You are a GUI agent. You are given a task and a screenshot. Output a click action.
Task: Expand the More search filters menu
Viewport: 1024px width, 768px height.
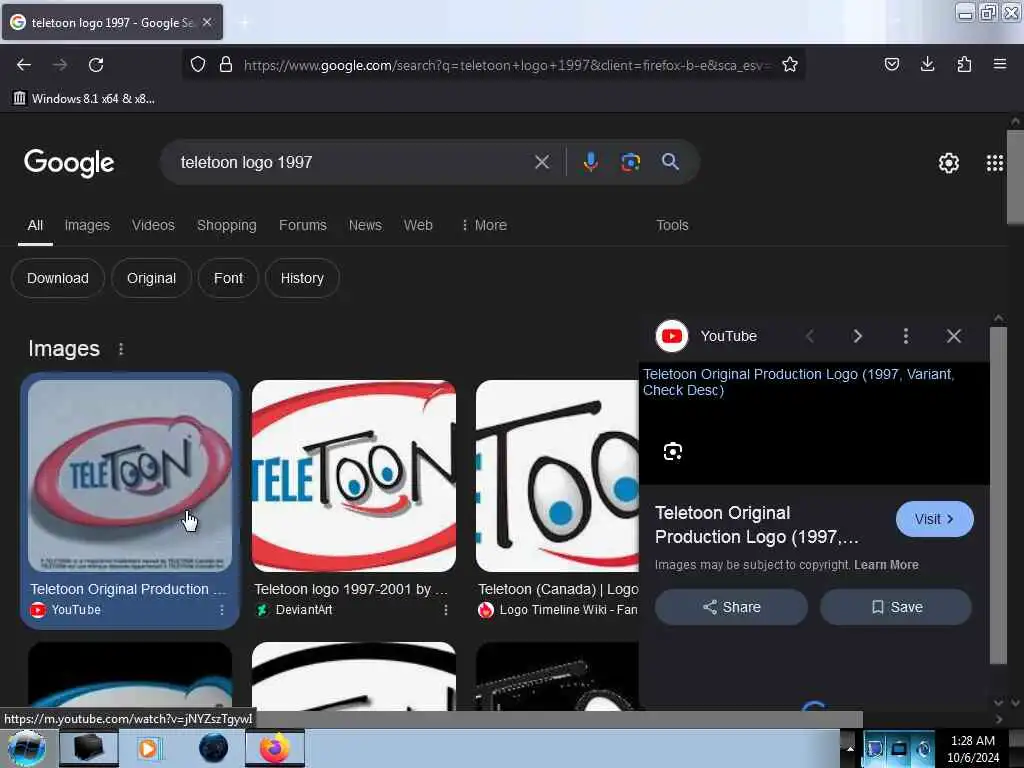pos(484,225)
